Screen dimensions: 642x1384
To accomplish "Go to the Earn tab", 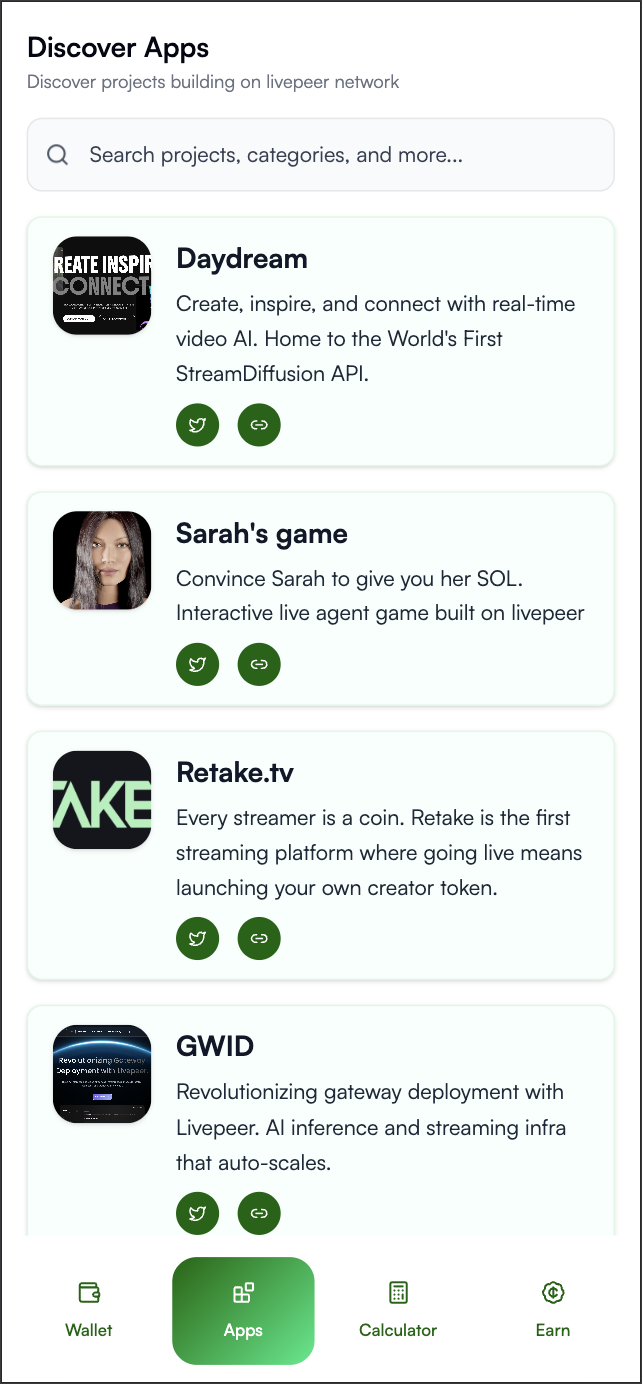I will point(552,1310).
